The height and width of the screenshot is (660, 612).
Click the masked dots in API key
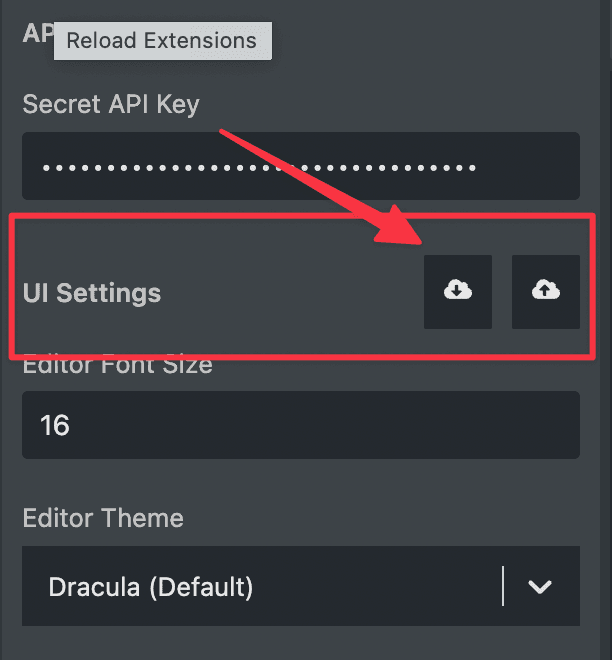point(259,168)
